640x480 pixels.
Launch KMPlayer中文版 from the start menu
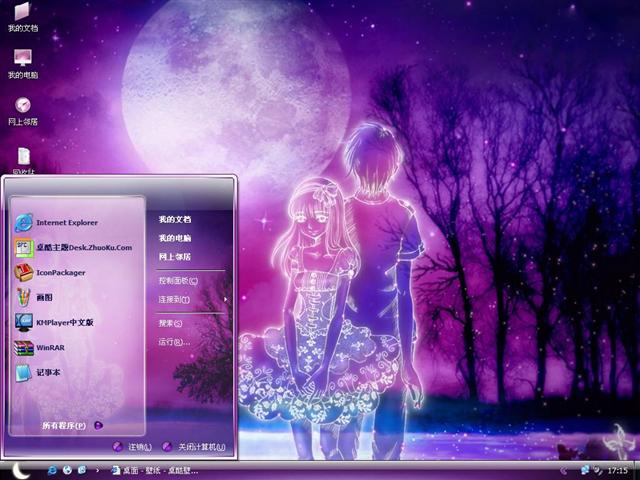[66, 323]
